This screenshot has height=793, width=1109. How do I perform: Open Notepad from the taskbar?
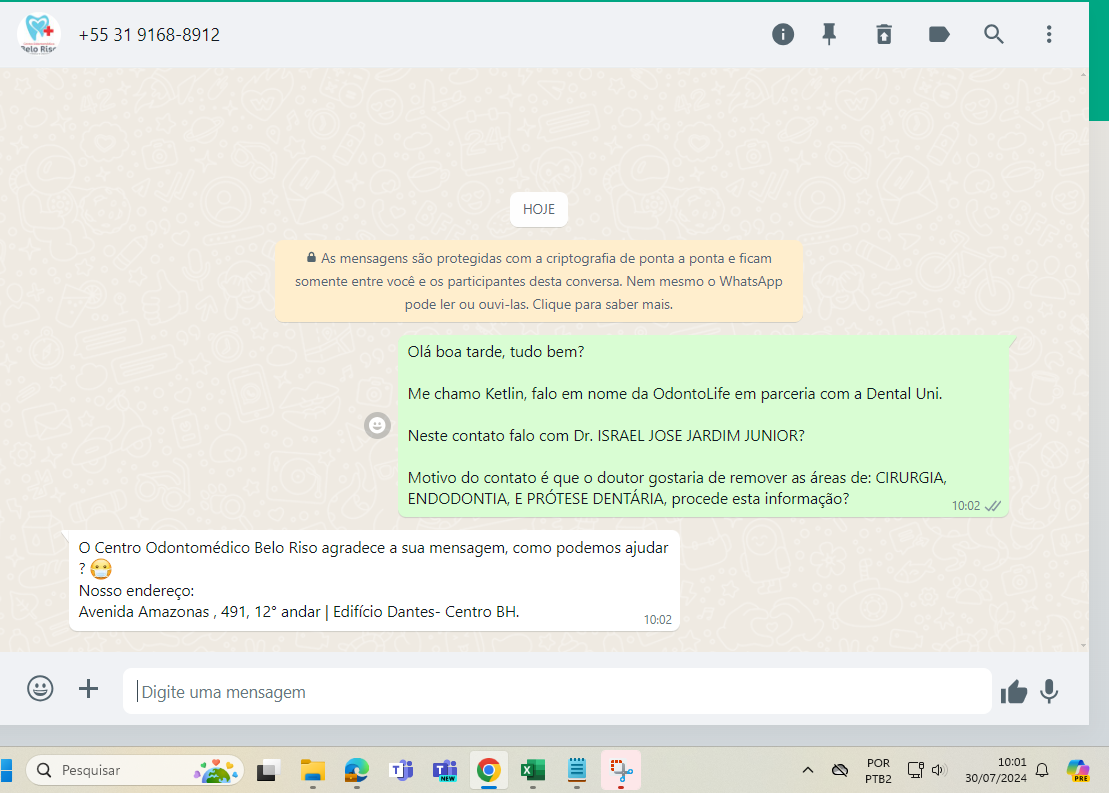pos(577,770)
